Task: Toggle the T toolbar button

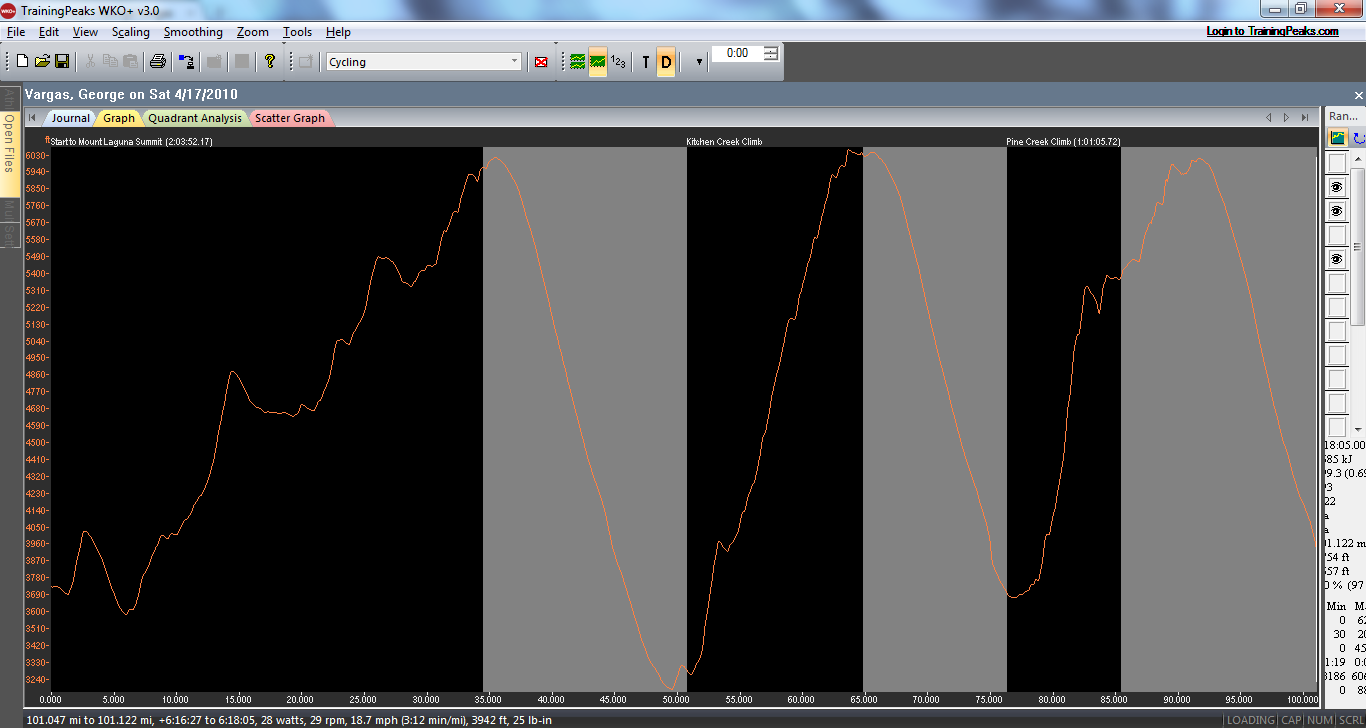Action: (x=645, y=62)
